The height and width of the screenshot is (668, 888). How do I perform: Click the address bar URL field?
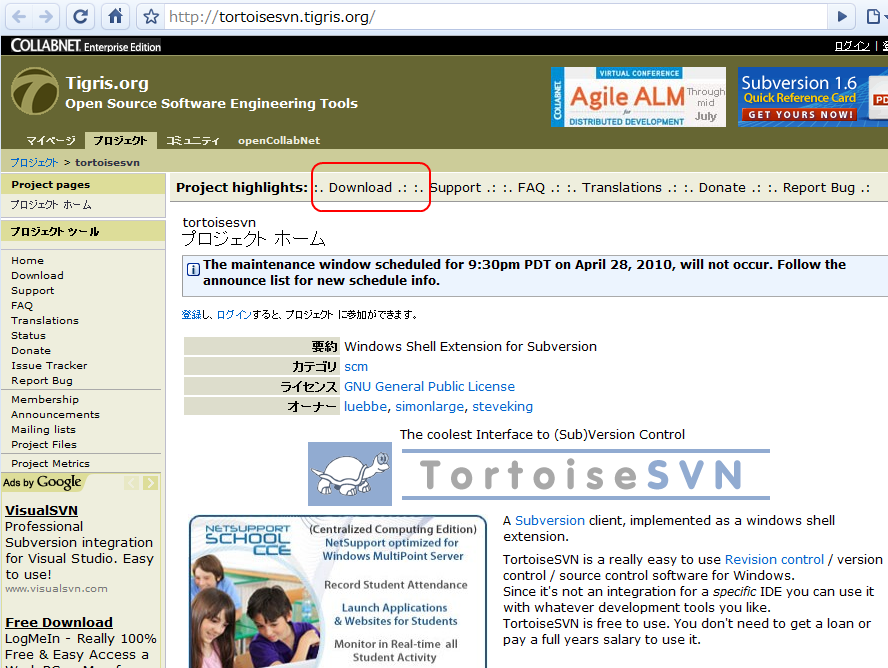point(497,17)
